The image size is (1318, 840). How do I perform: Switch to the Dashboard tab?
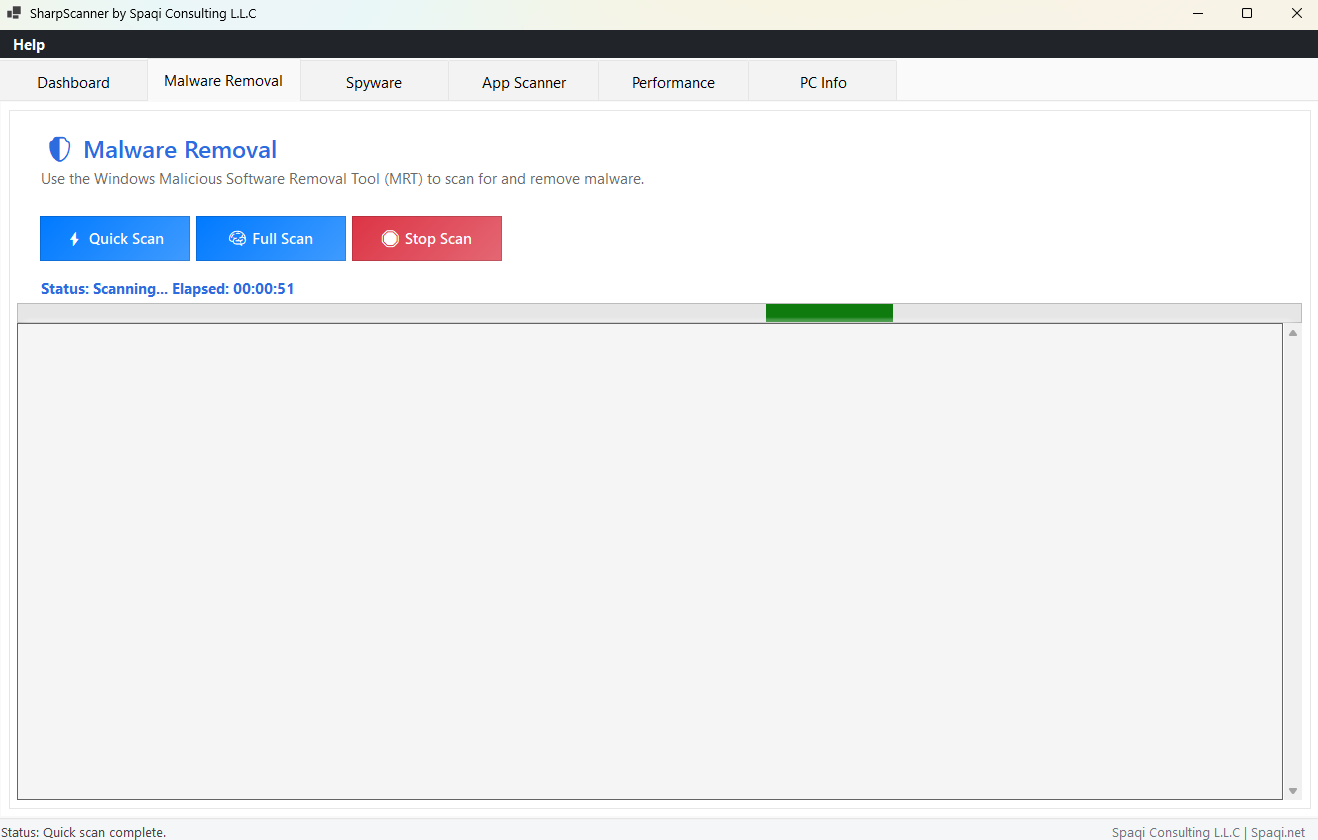tap(74, 83)
